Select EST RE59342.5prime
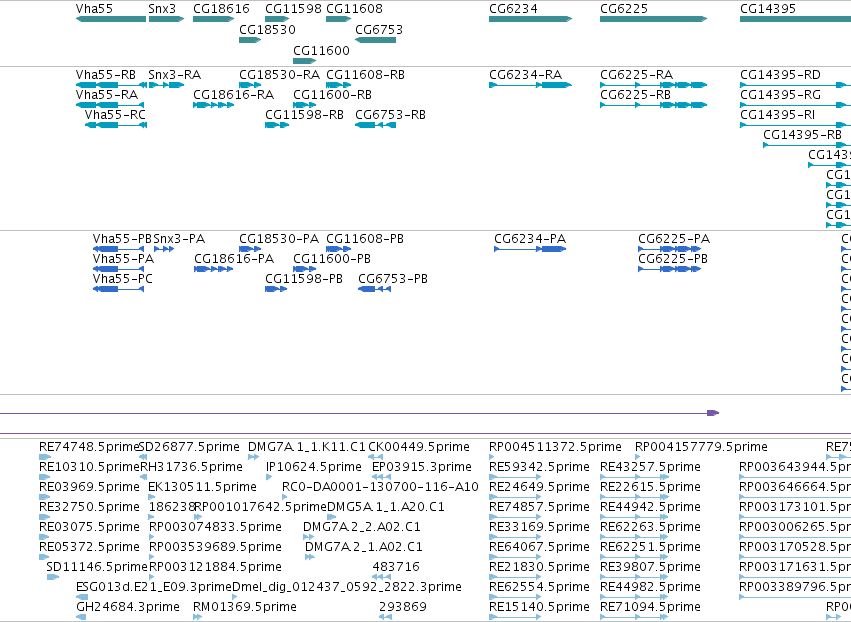851x622 pixels. coord(539,467)
